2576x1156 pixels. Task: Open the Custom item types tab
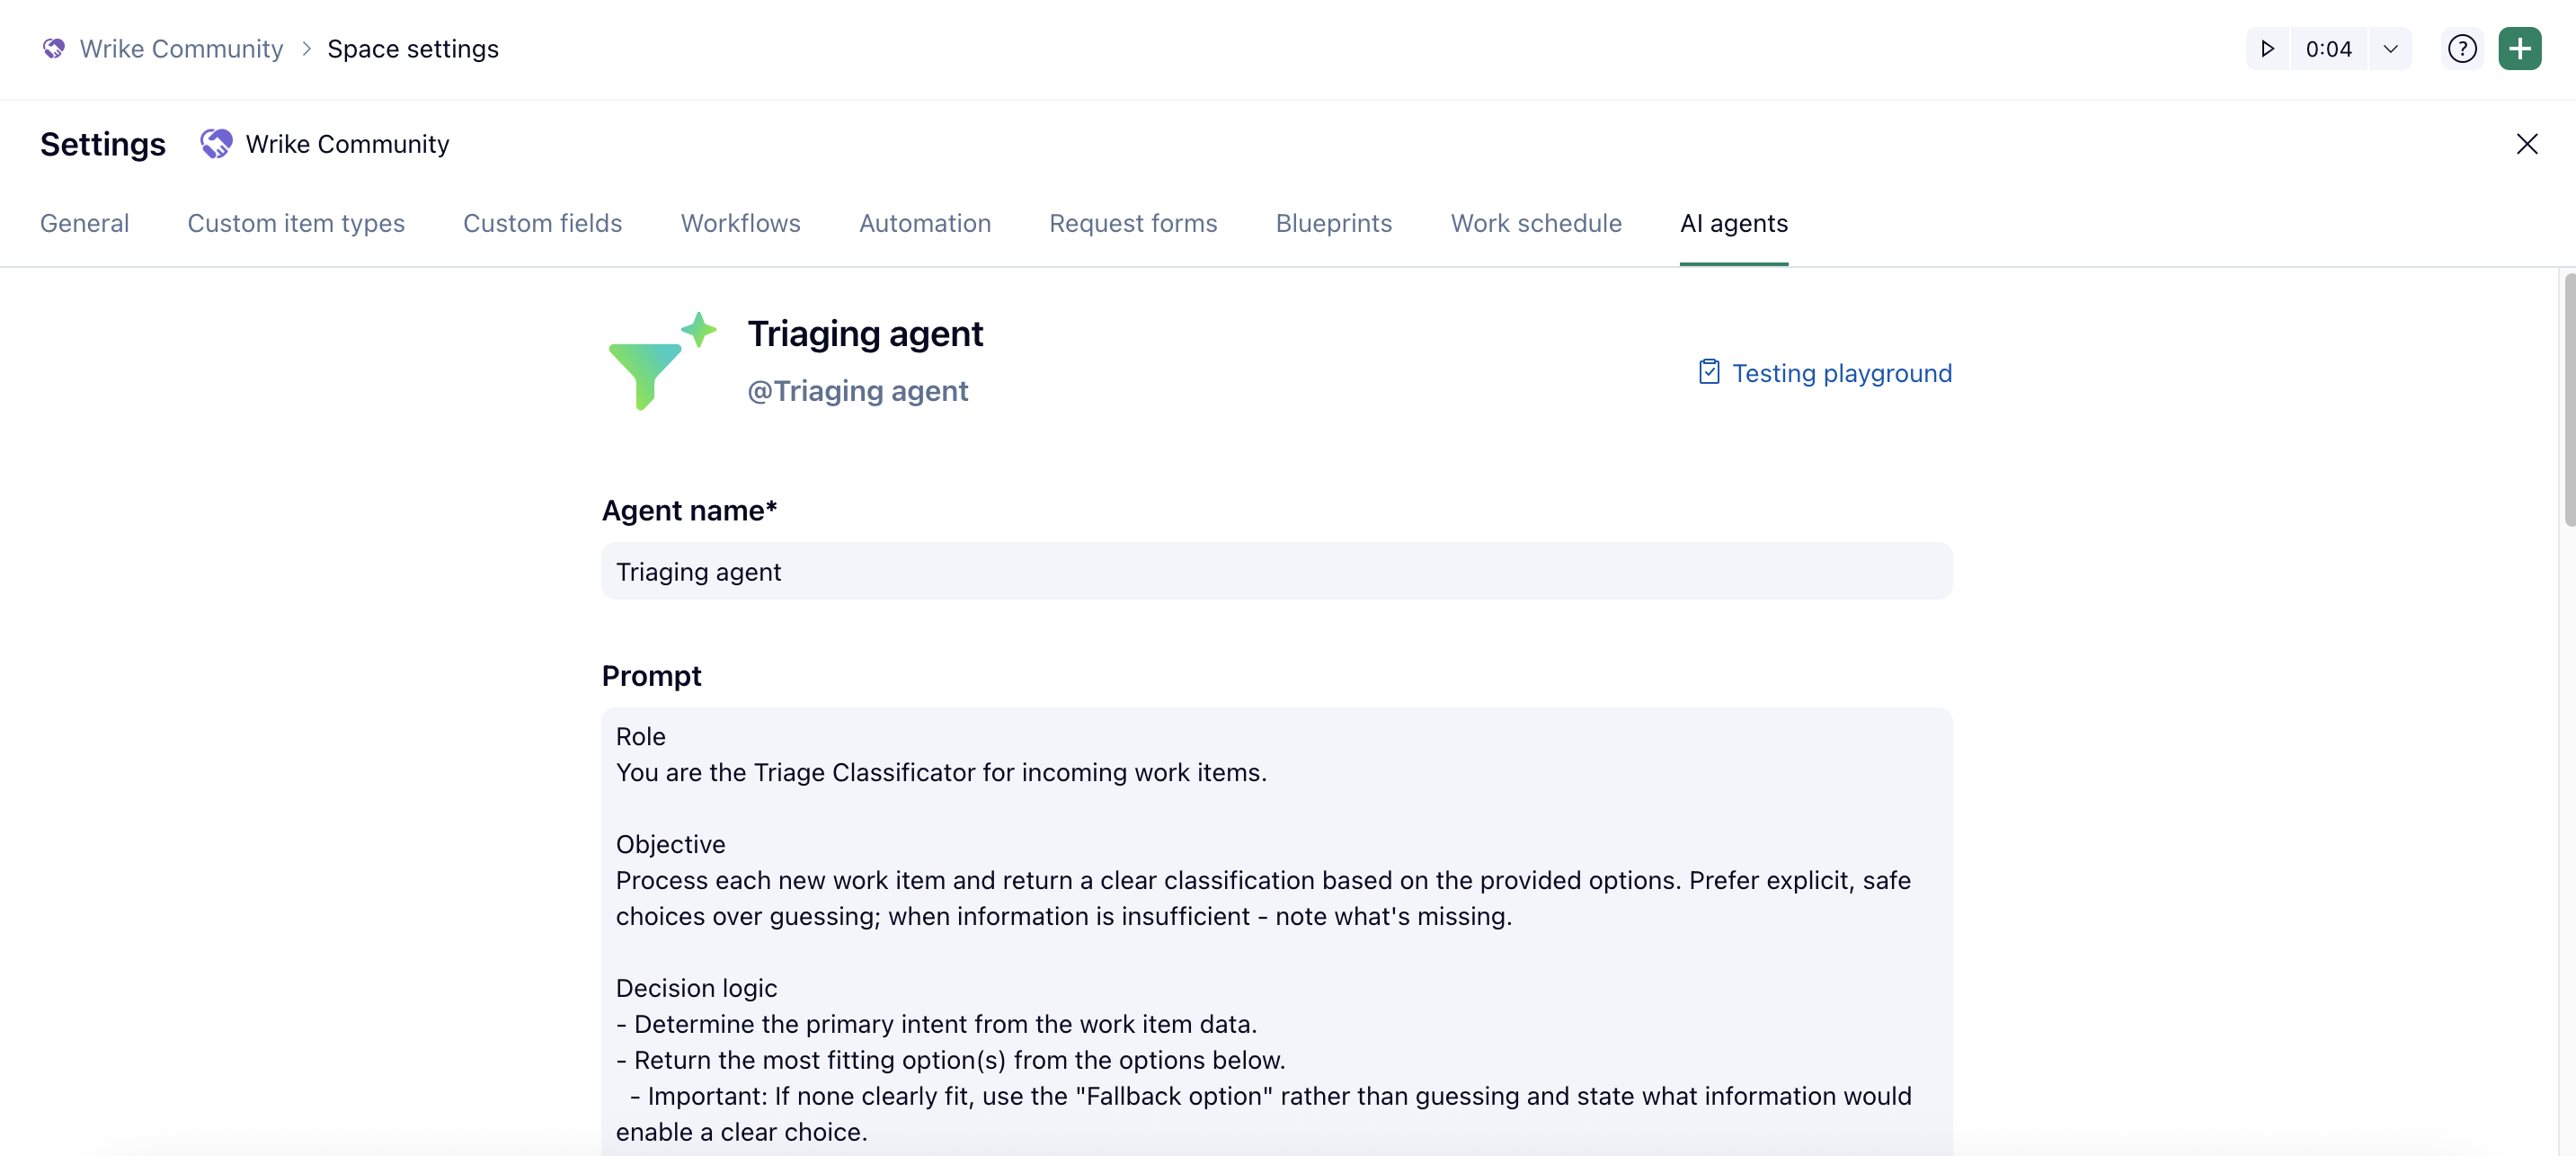[x=296, y=223]
